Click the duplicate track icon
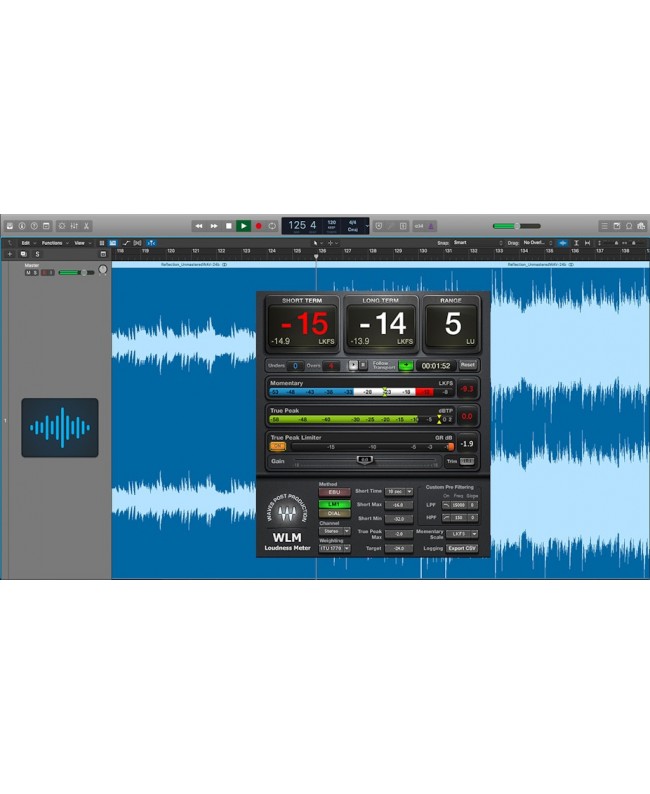Image resolution: width=650 pixels, height=794 pixels. pyautogui.click(x=23, y=254)
